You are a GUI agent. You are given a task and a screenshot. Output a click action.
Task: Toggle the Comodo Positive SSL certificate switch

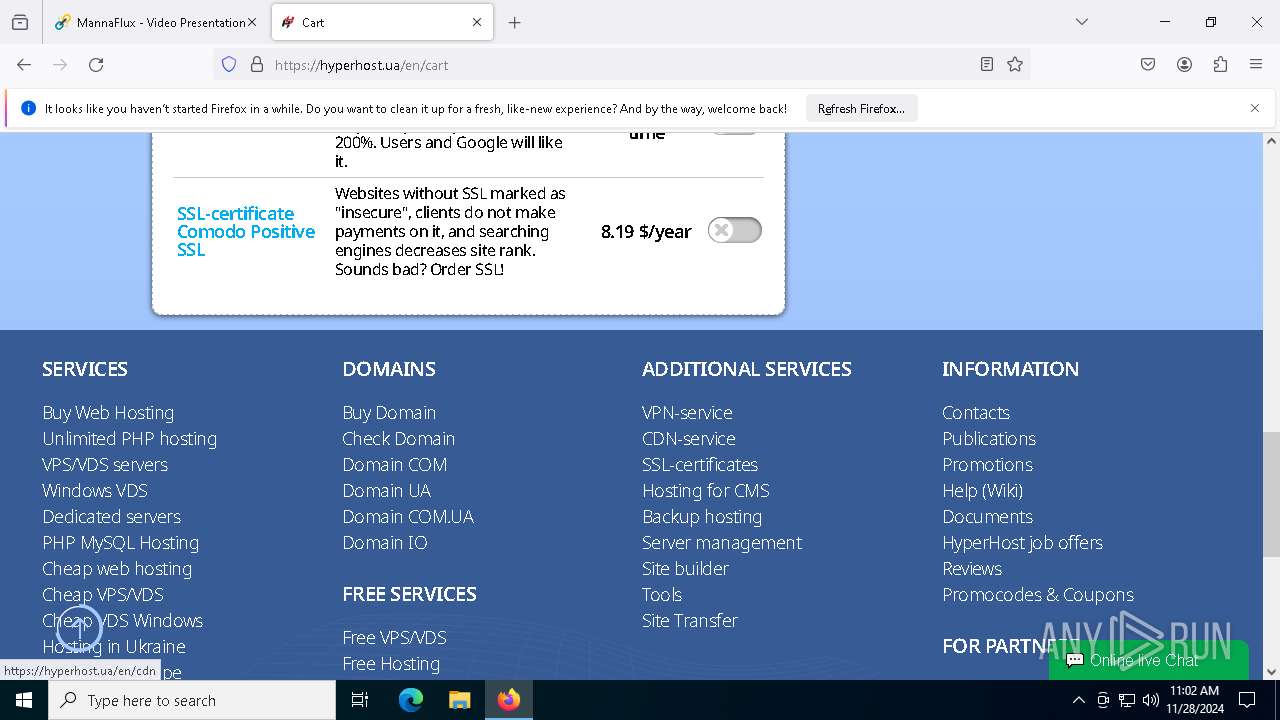[x=735, y=230]
